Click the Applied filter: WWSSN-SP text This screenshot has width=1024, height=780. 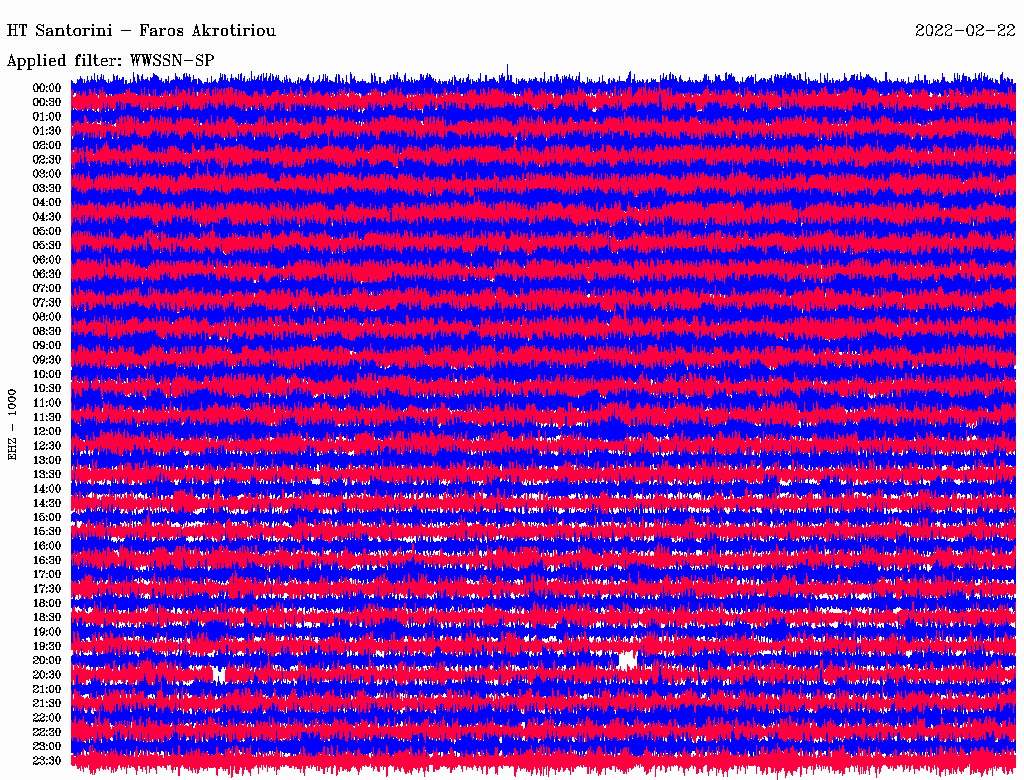[x=110, y=60]
